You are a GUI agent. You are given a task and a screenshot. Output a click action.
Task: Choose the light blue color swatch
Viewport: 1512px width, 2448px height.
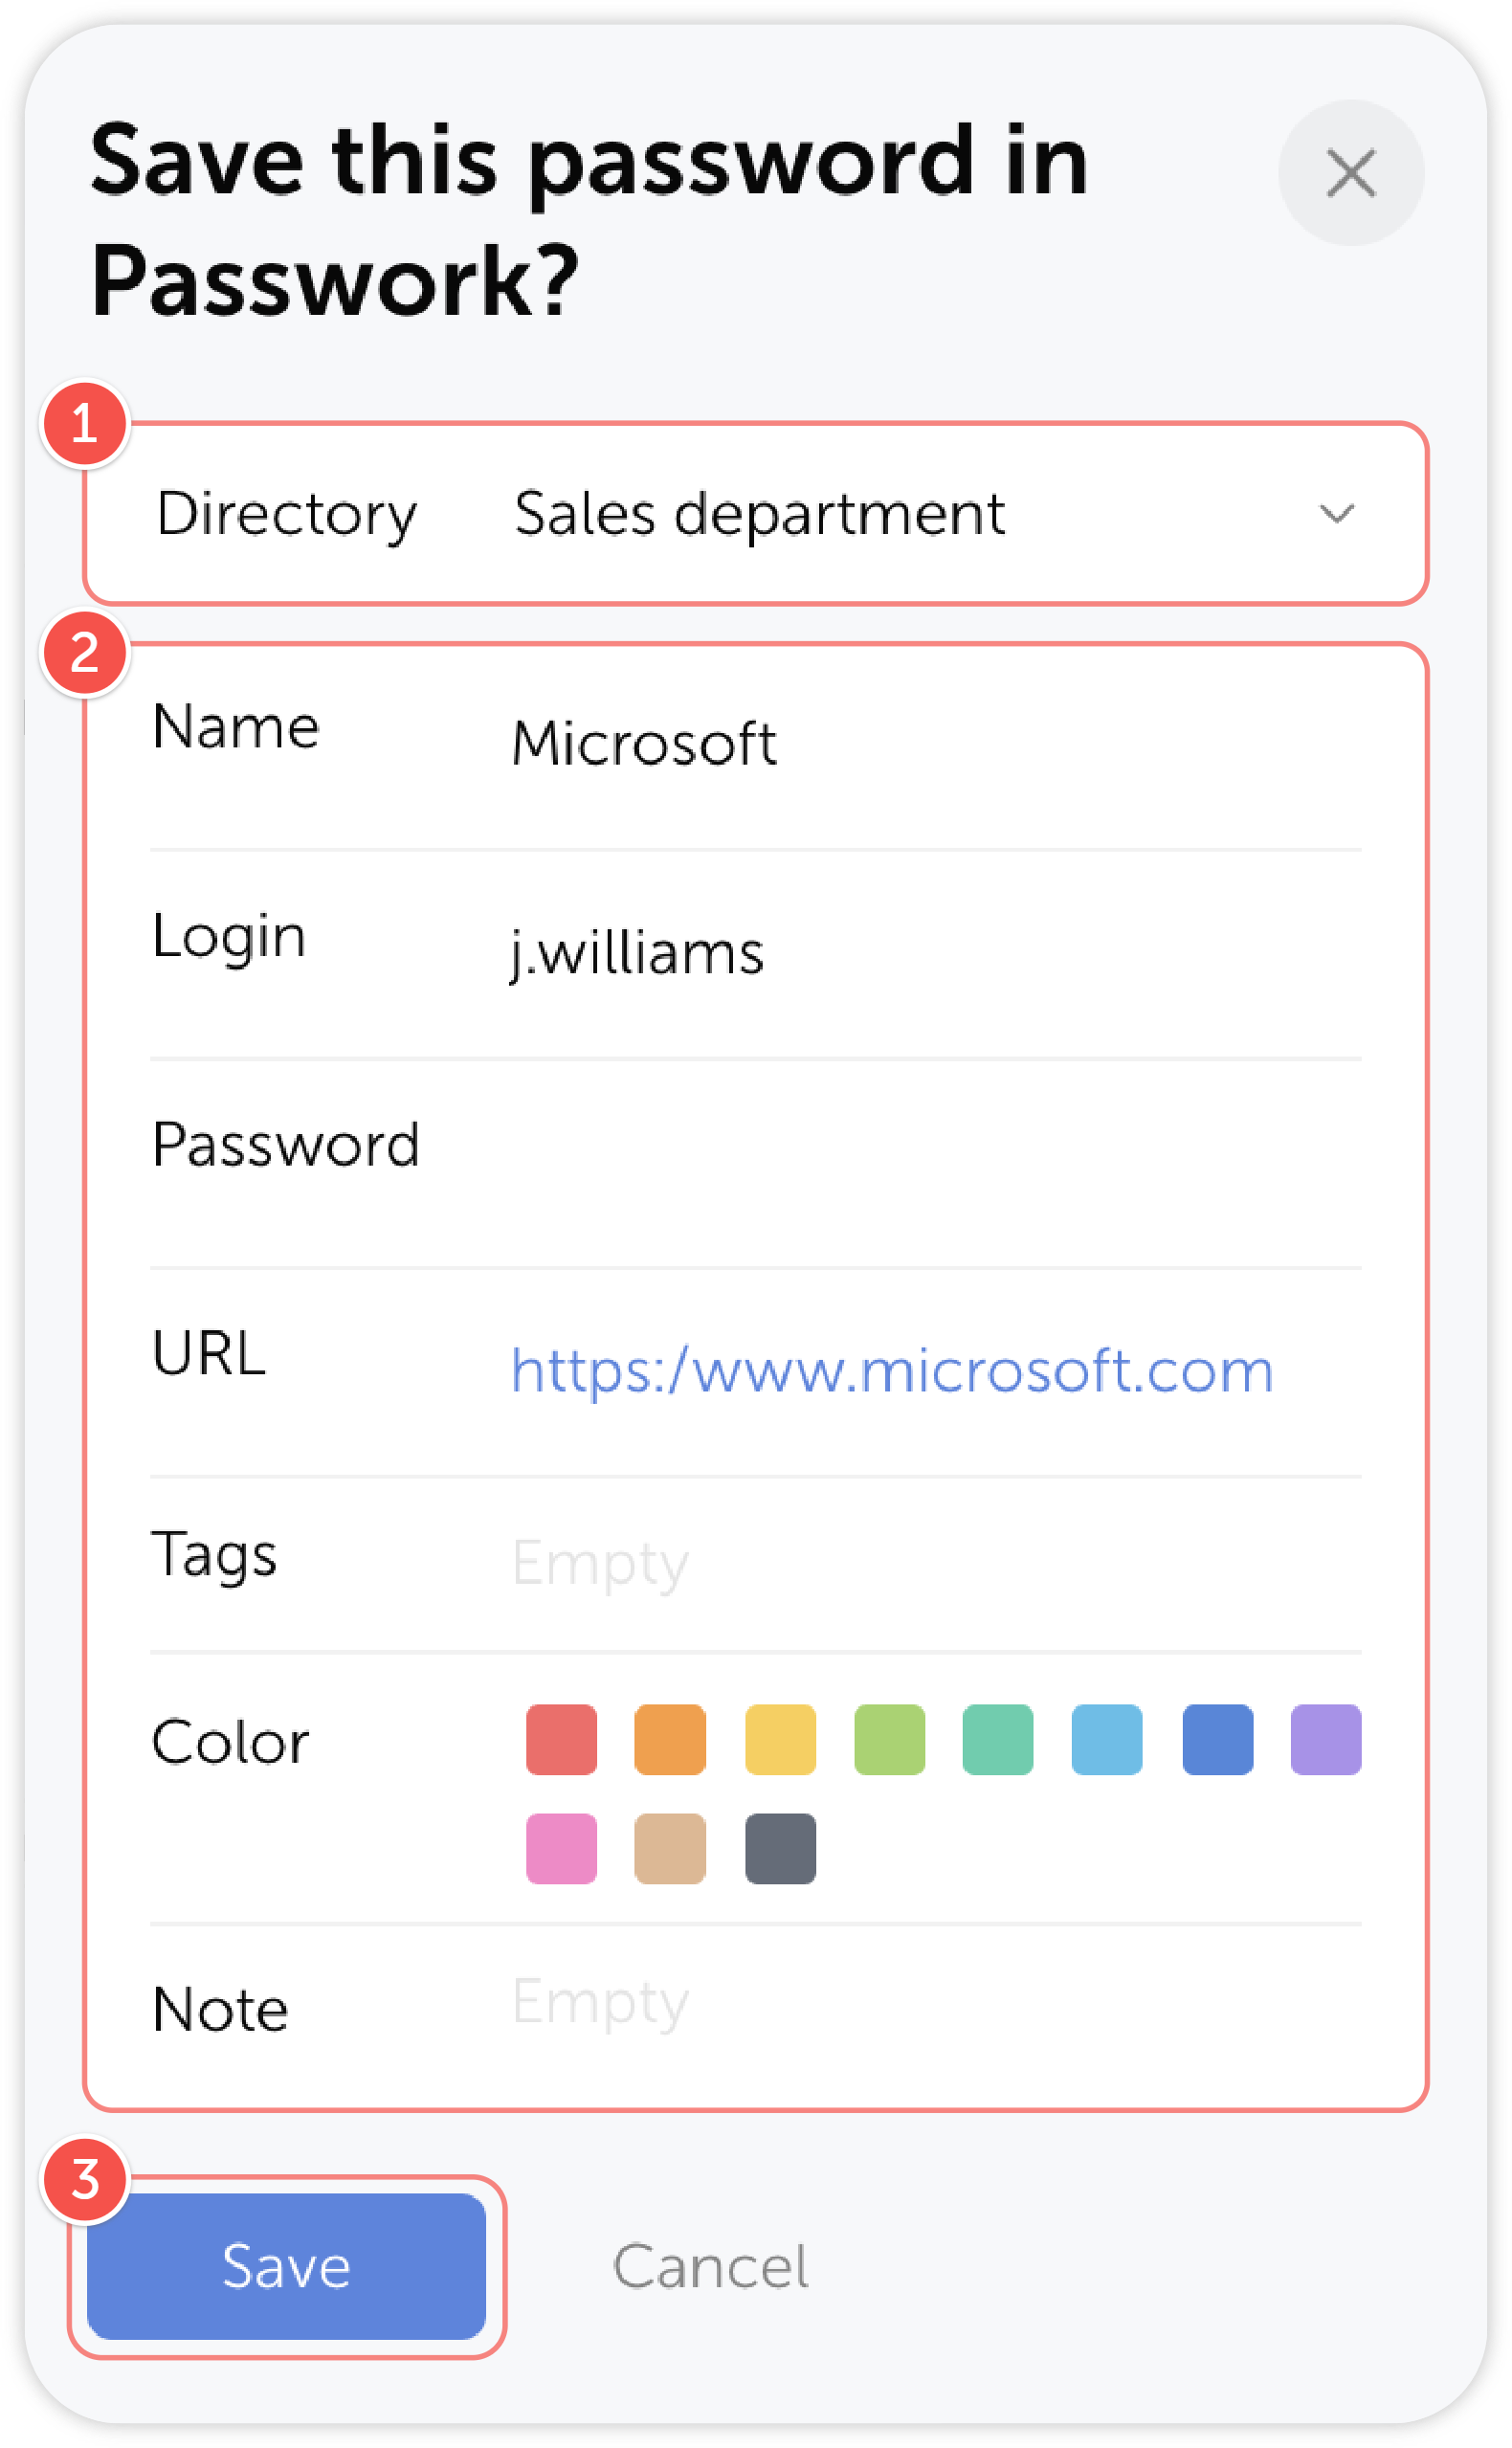click(x=1107, y=1740)
